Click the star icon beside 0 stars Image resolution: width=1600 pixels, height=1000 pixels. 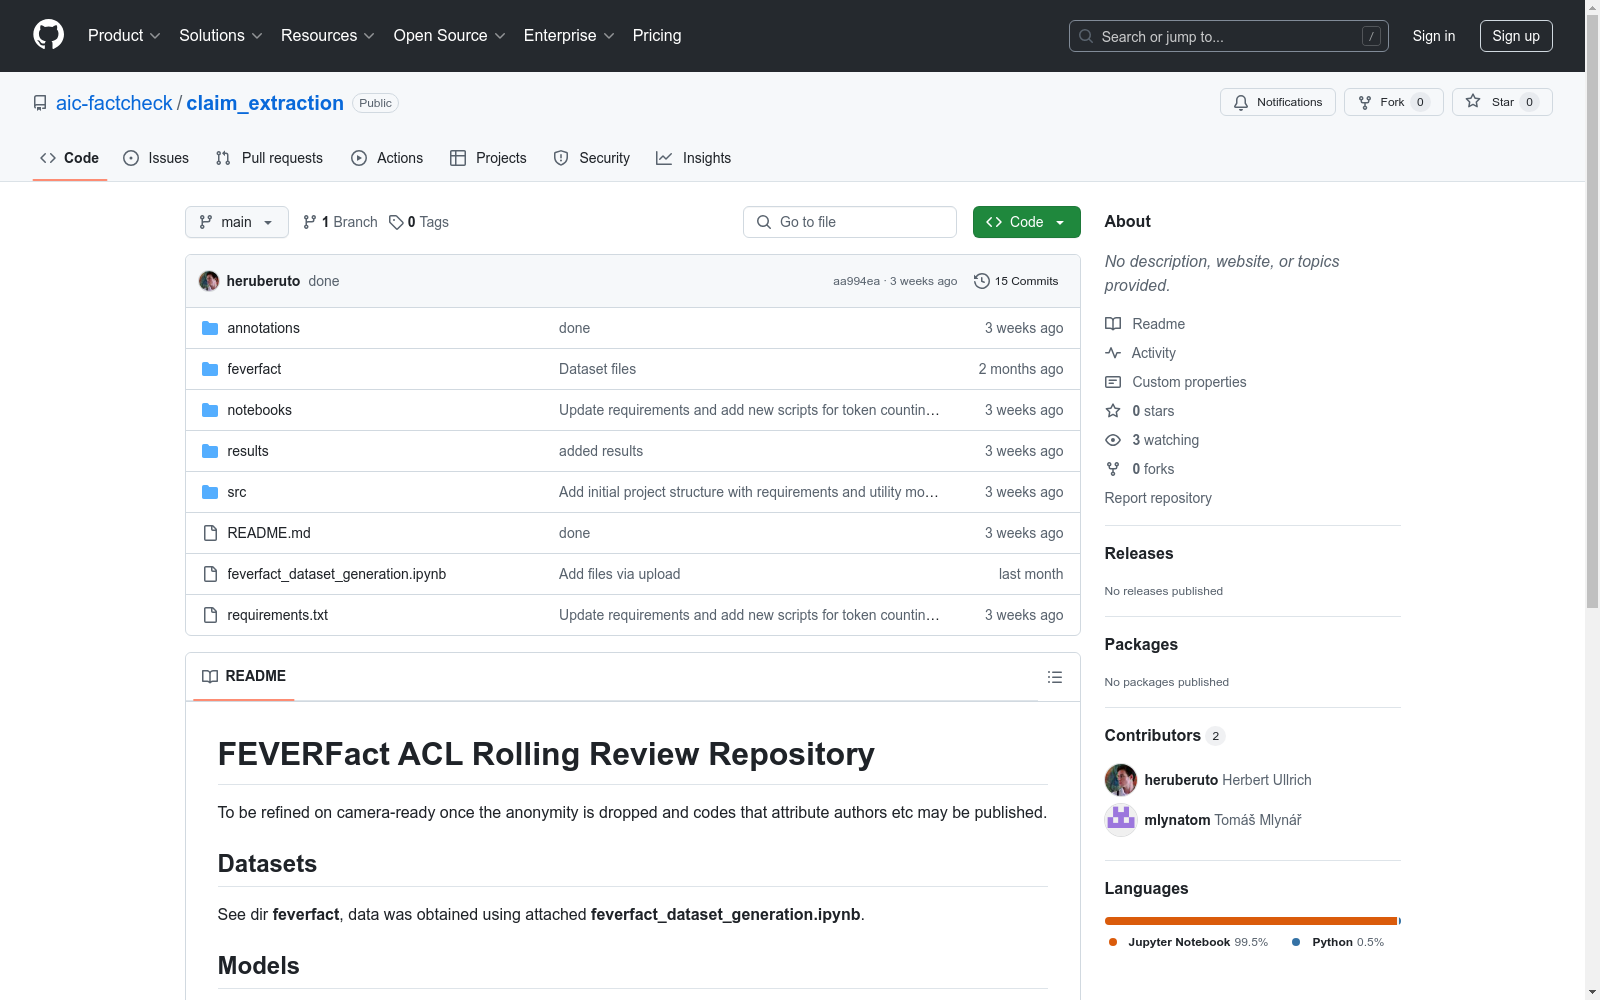[1113, 411]
